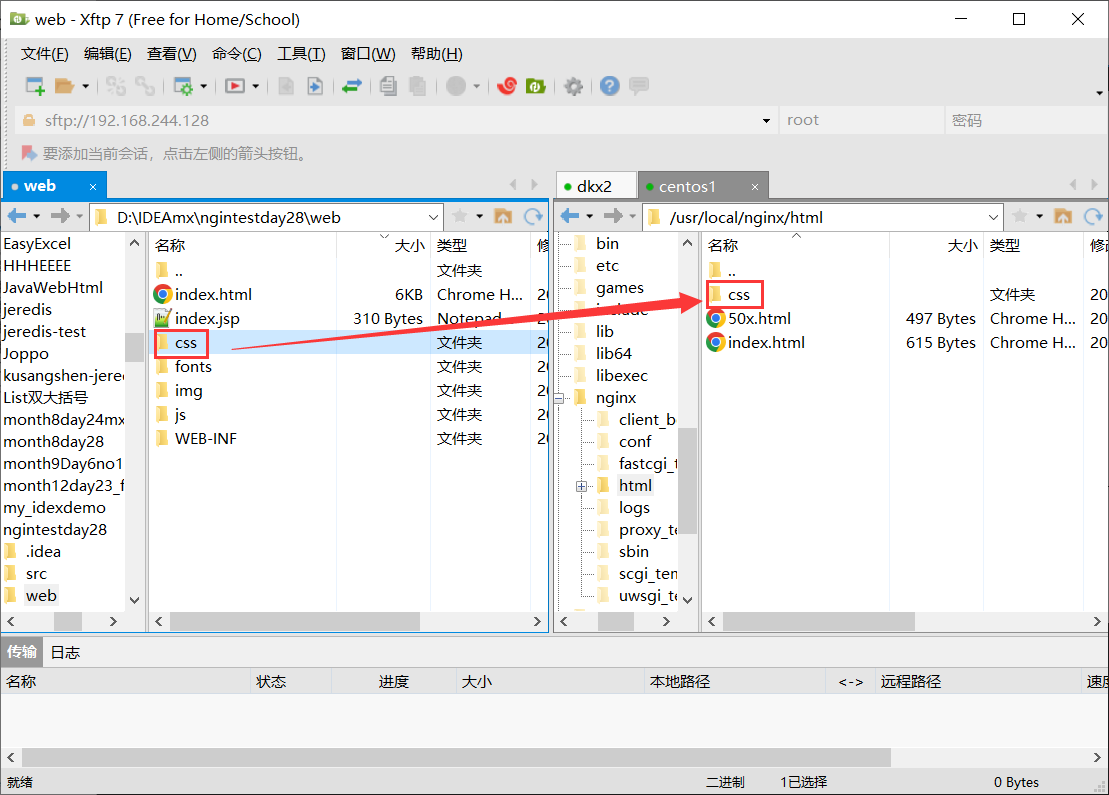Refresh the remote file pane
This screenshot has width=1109, height=795.
click(1093, 216)
